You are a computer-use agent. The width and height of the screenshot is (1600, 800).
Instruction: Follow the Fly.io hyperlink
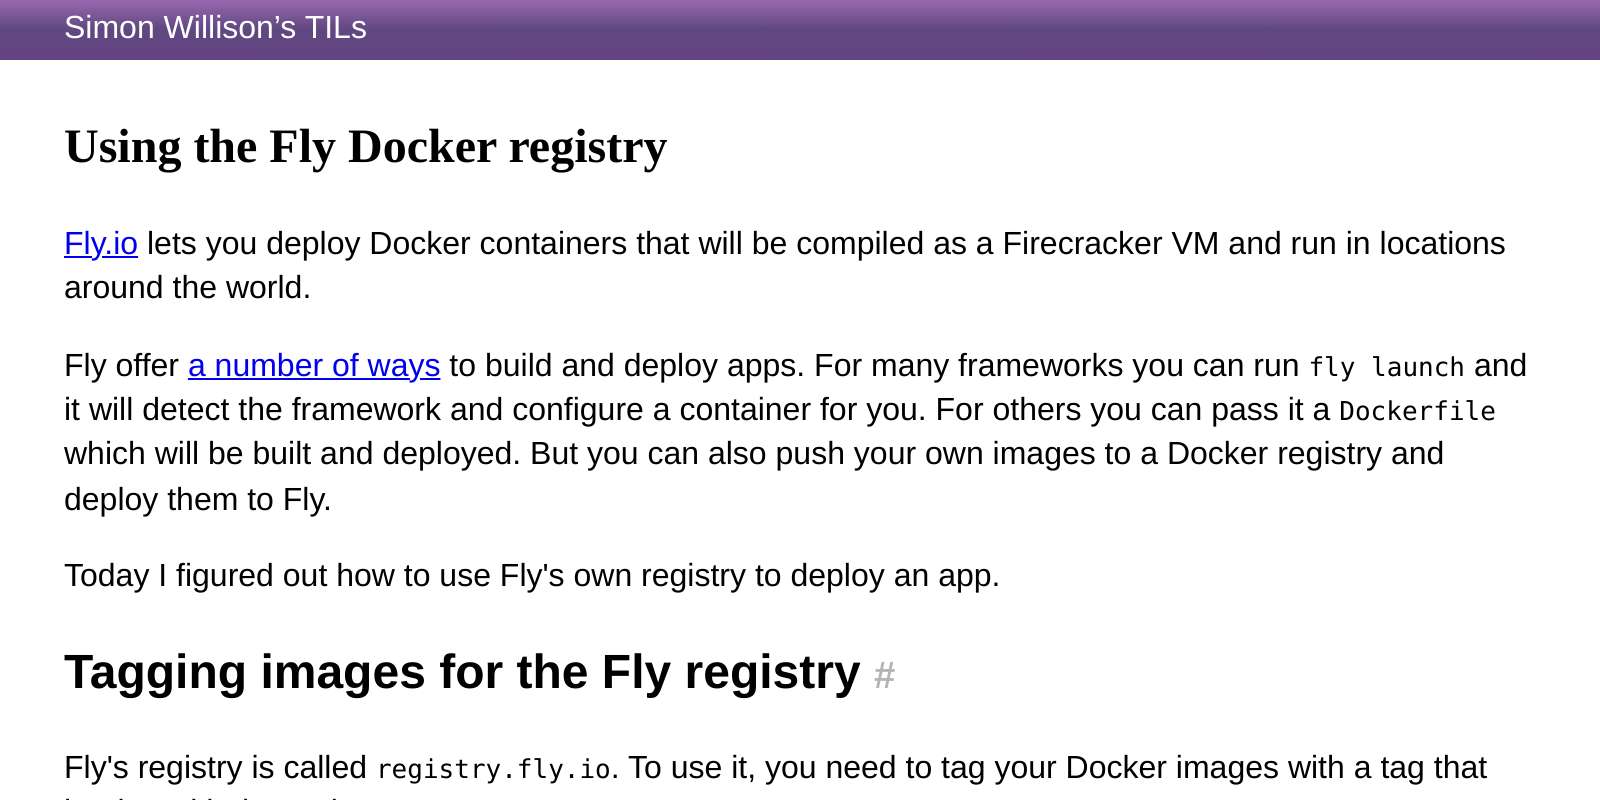[x=101, y=243]
